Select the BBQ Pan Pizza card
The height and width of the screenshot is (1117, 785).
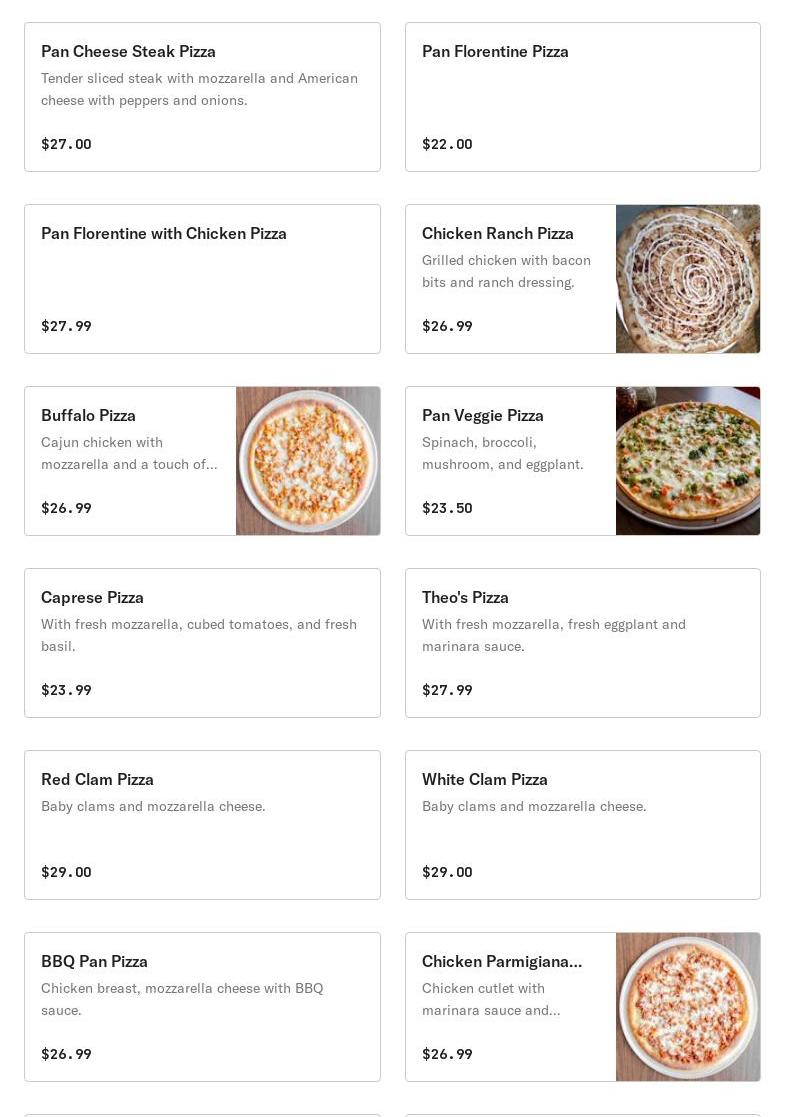click(202, 1007)
